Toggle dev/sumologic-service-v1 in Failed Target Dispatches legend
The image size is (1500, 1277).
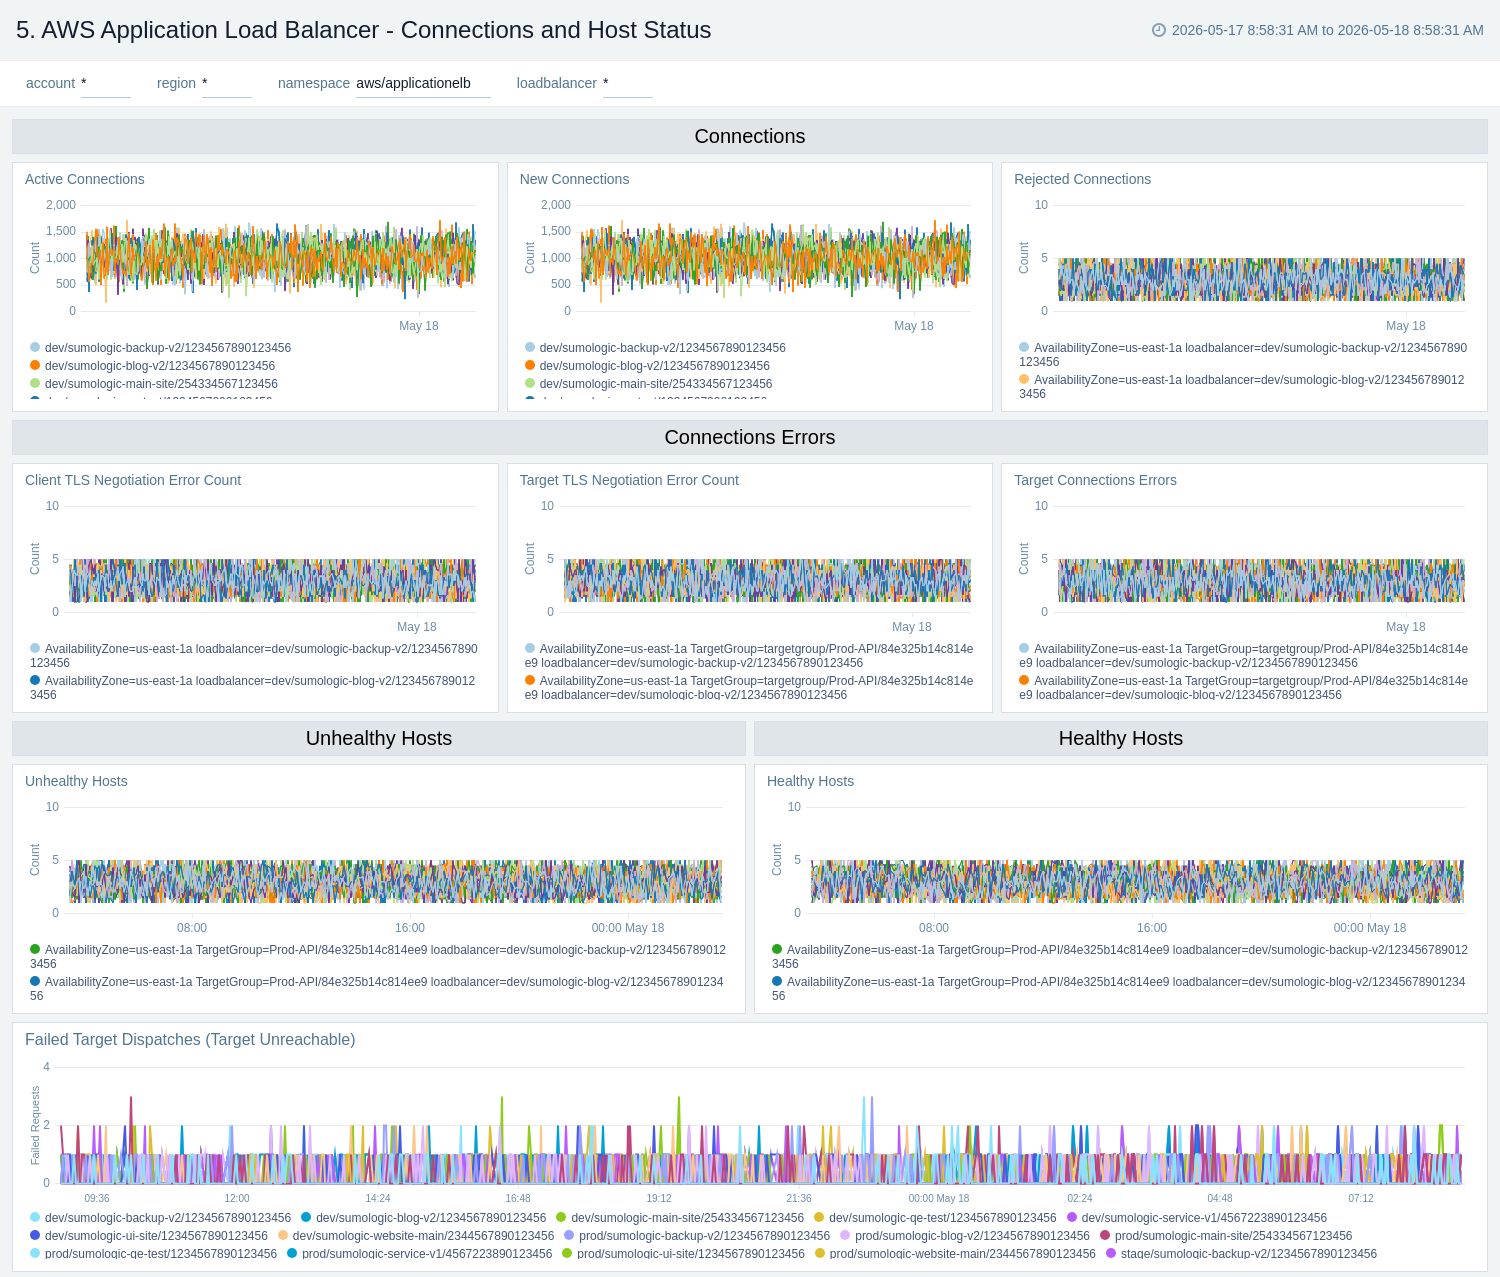(x=1197, y=1218)
